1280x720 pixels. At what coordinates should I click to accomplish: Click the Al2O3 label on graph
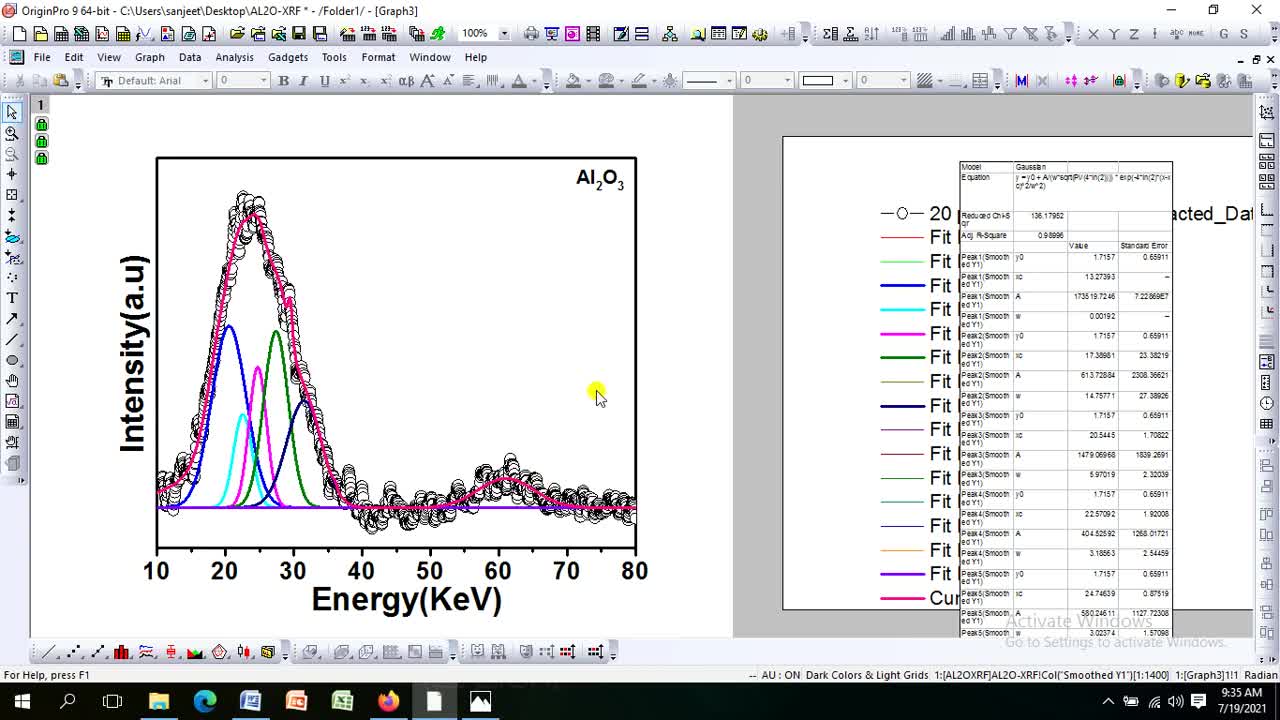[600, 179]
